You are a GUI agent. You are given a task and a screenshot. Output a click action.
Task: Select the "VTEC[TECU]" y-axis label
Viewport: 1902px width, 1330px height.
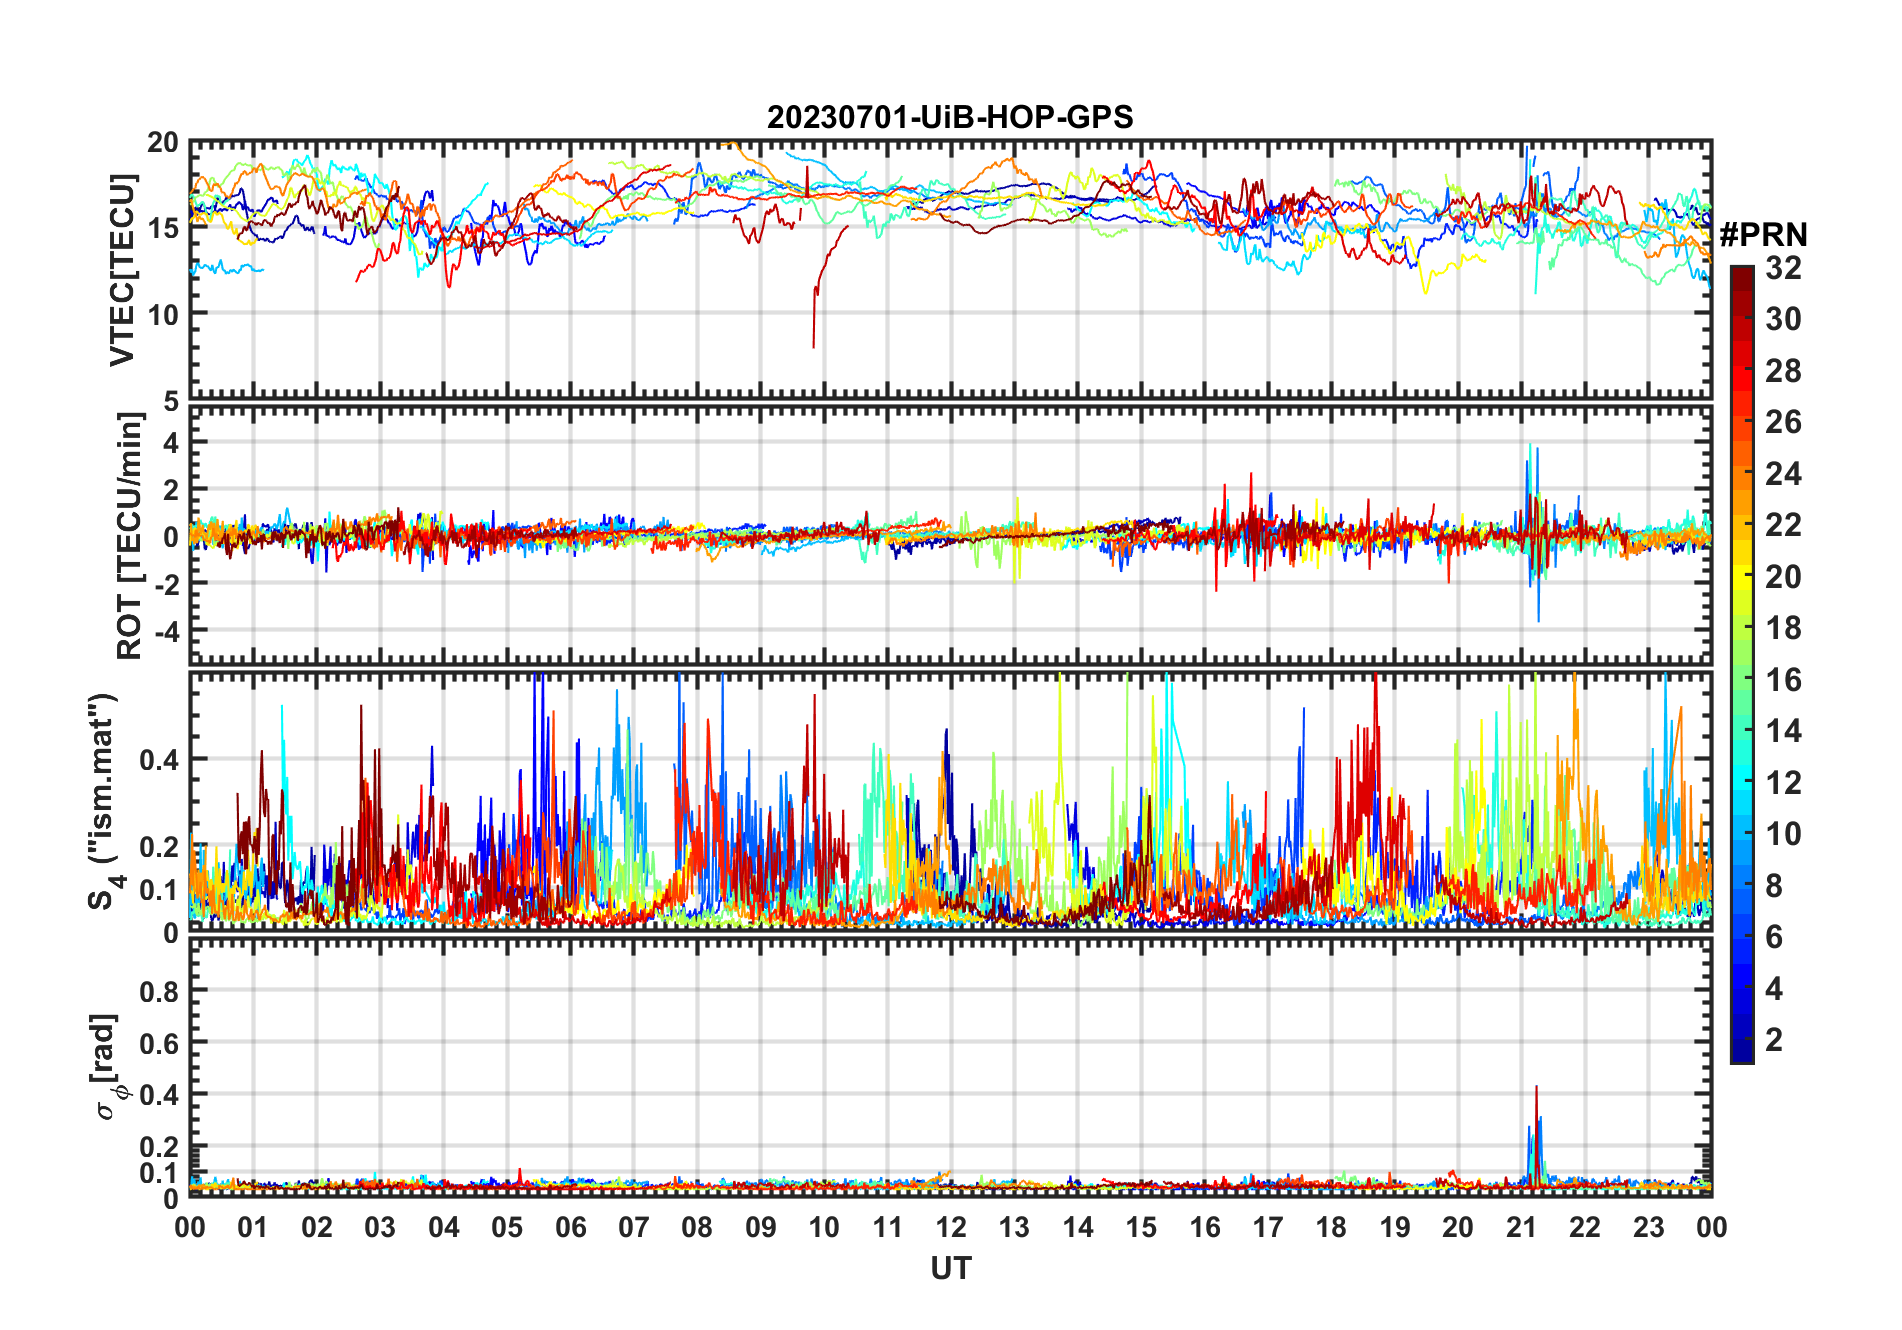click(x=122, y=270)
